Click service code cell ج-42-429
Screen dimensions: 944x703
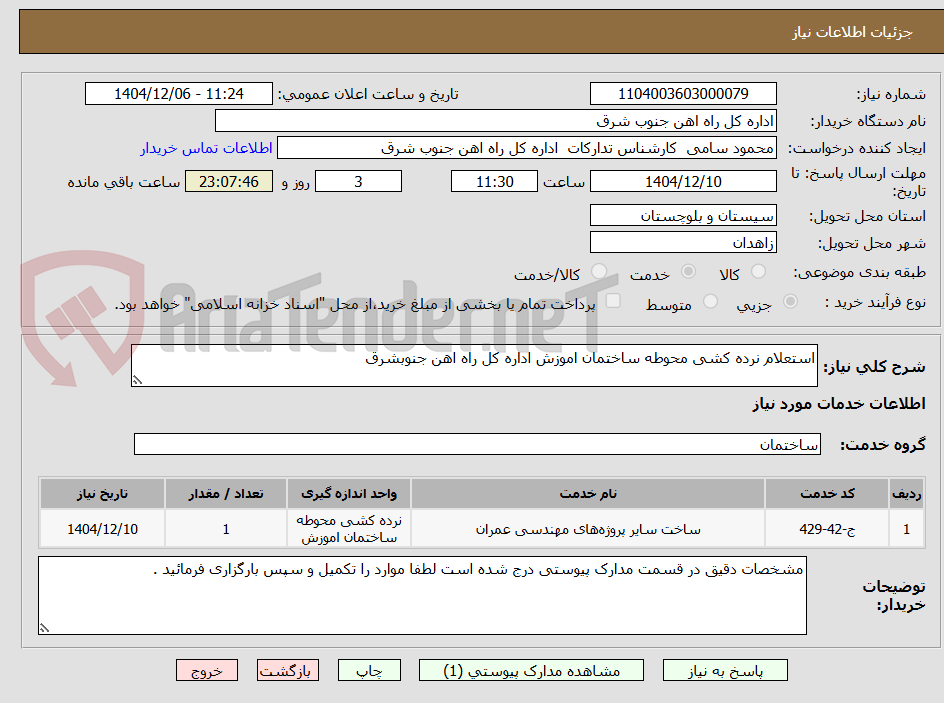pos(827,528)
